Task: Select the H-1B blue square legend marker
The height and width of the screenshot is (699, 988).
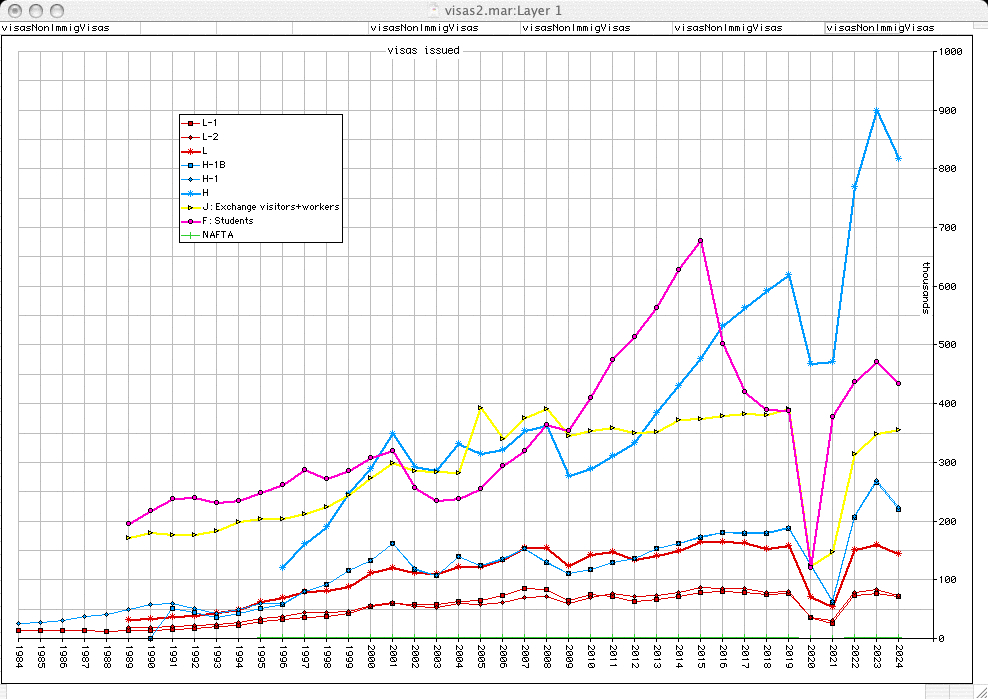Action: pyautogui.click(x=190, y=164)
